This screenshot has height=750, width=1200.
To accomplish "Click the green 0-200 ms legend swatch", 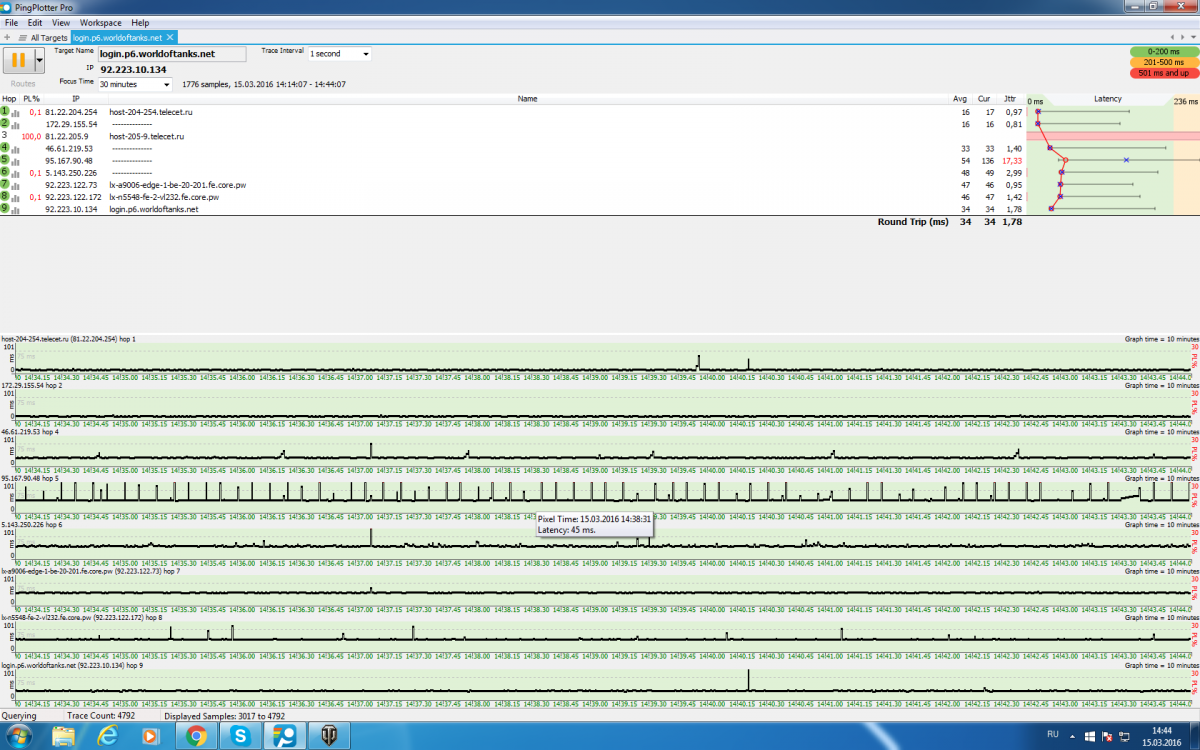I will (1164, 51).
